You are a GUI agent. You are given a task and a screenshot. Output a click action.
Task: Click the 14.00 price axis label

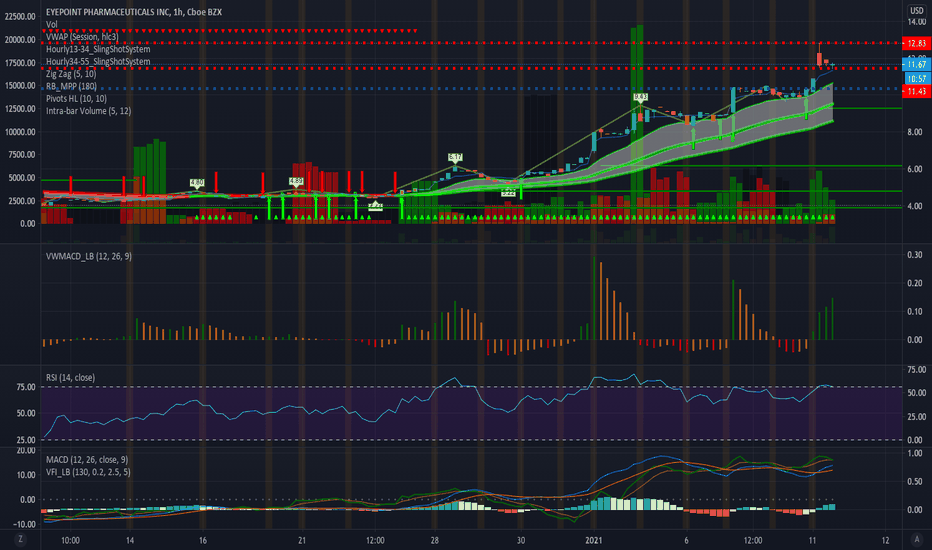click(x=917, y=22)
